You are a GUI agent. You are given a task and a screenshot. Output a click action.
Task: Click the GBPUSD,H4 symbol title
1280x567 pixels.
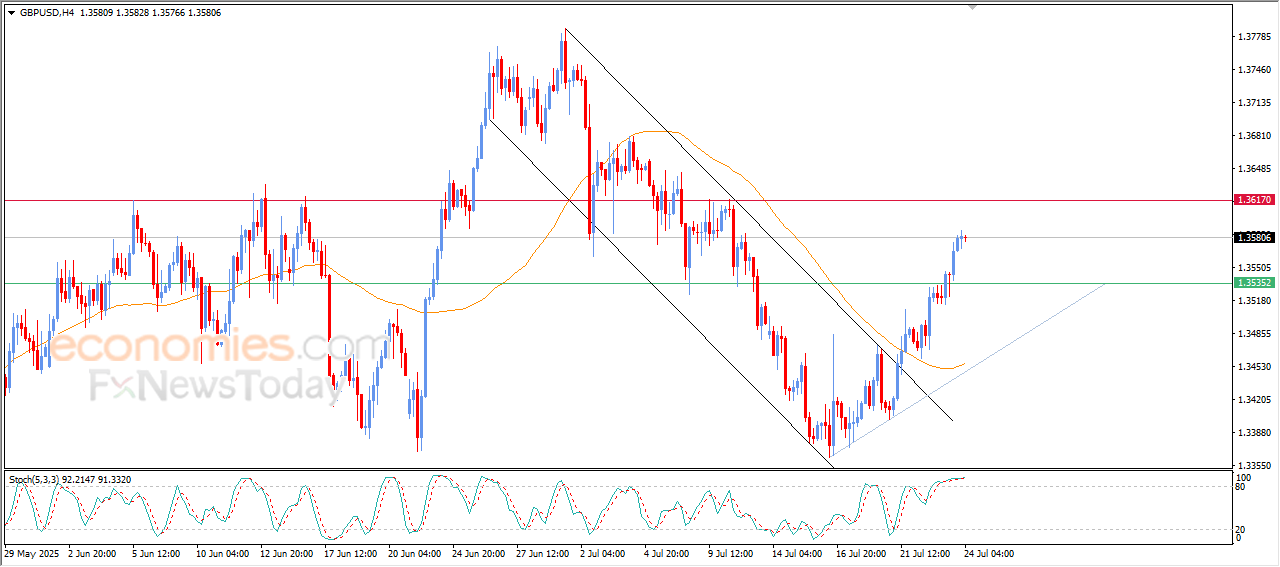click(x=46, y=13)
